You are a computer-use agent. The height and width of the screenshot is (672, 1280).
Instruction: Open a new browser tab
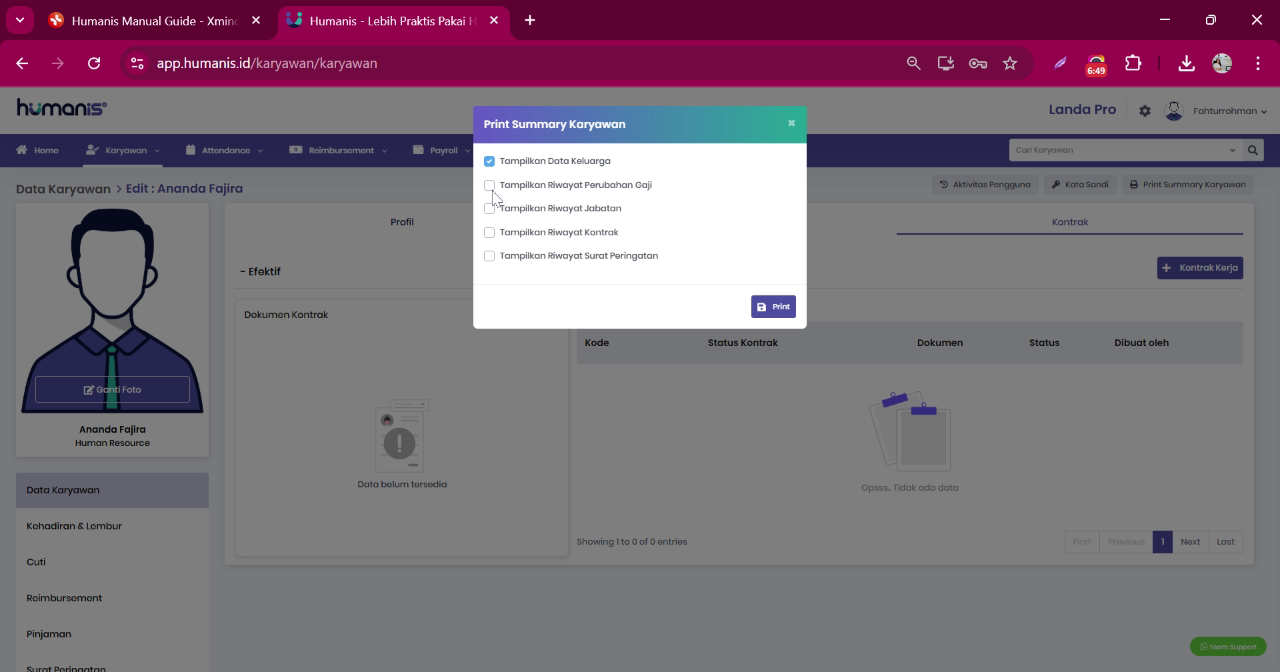[530, 20]
